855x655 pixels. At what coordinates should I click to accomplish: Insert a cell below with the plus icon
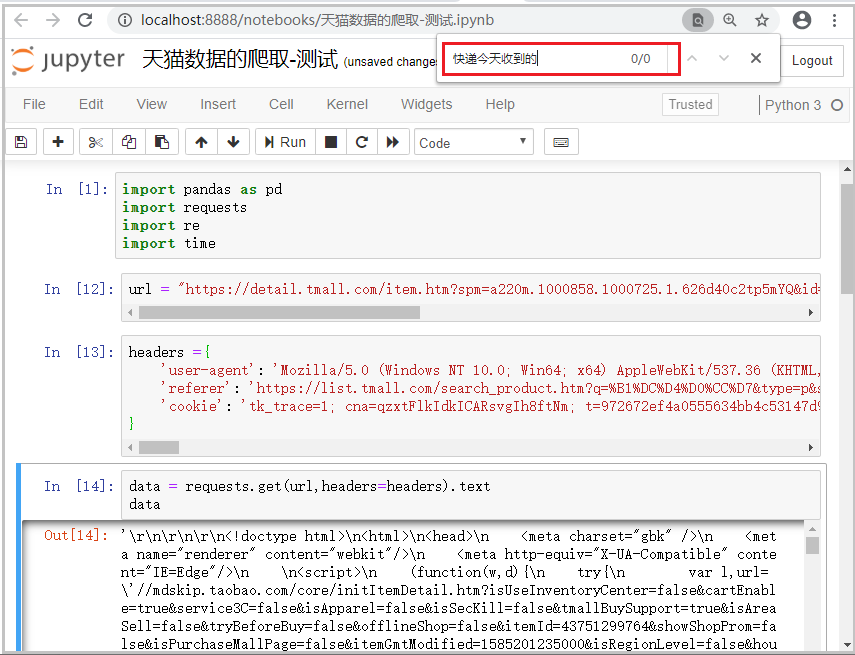58,142
